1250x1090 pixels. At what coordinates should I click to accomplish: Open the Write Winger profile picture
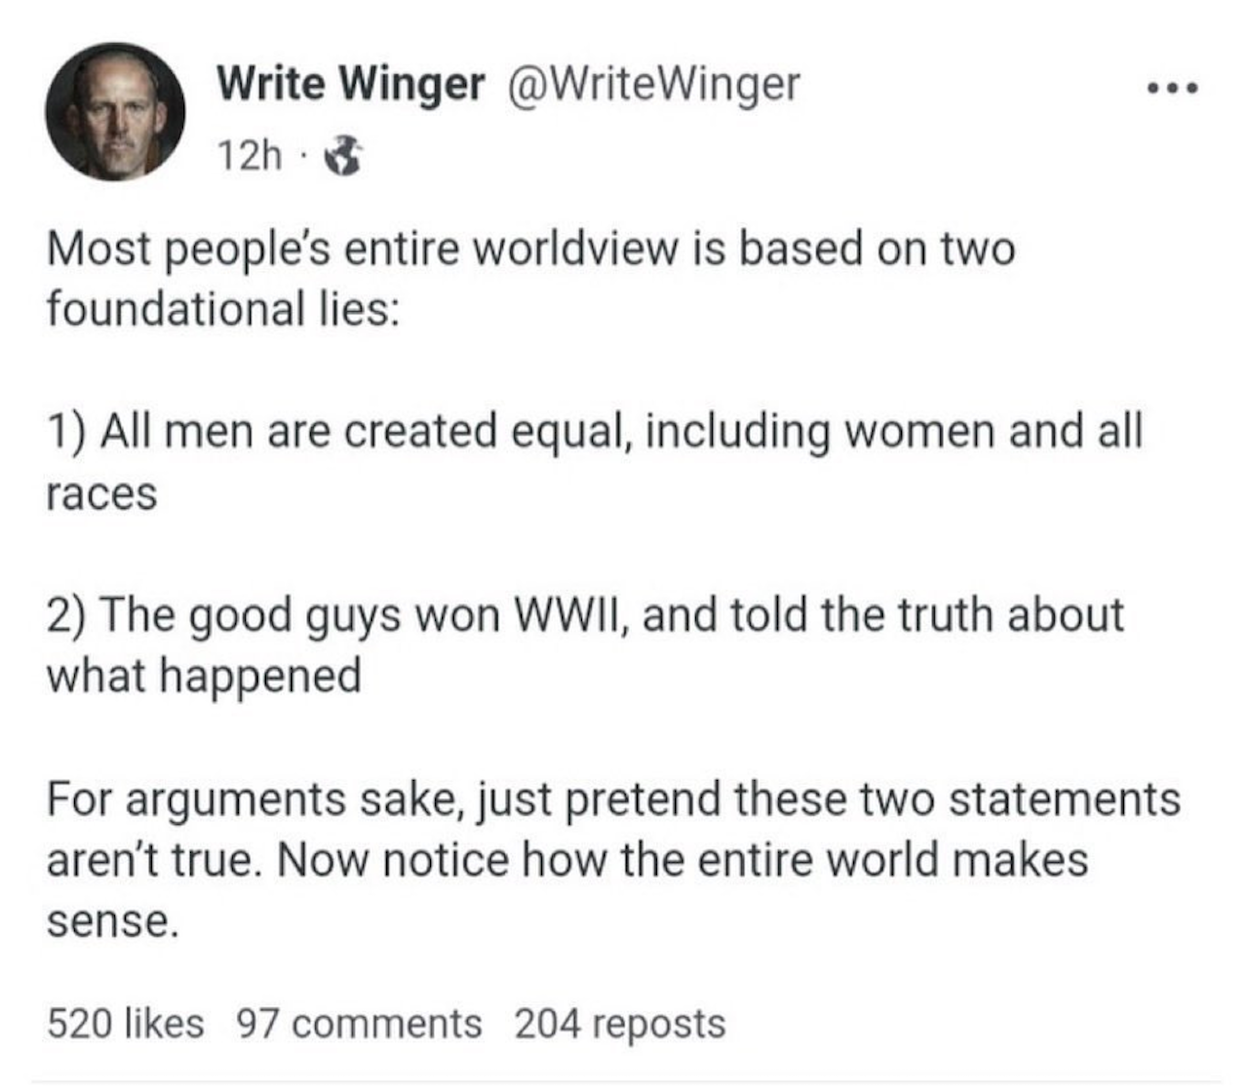click(x=115, y=111)
